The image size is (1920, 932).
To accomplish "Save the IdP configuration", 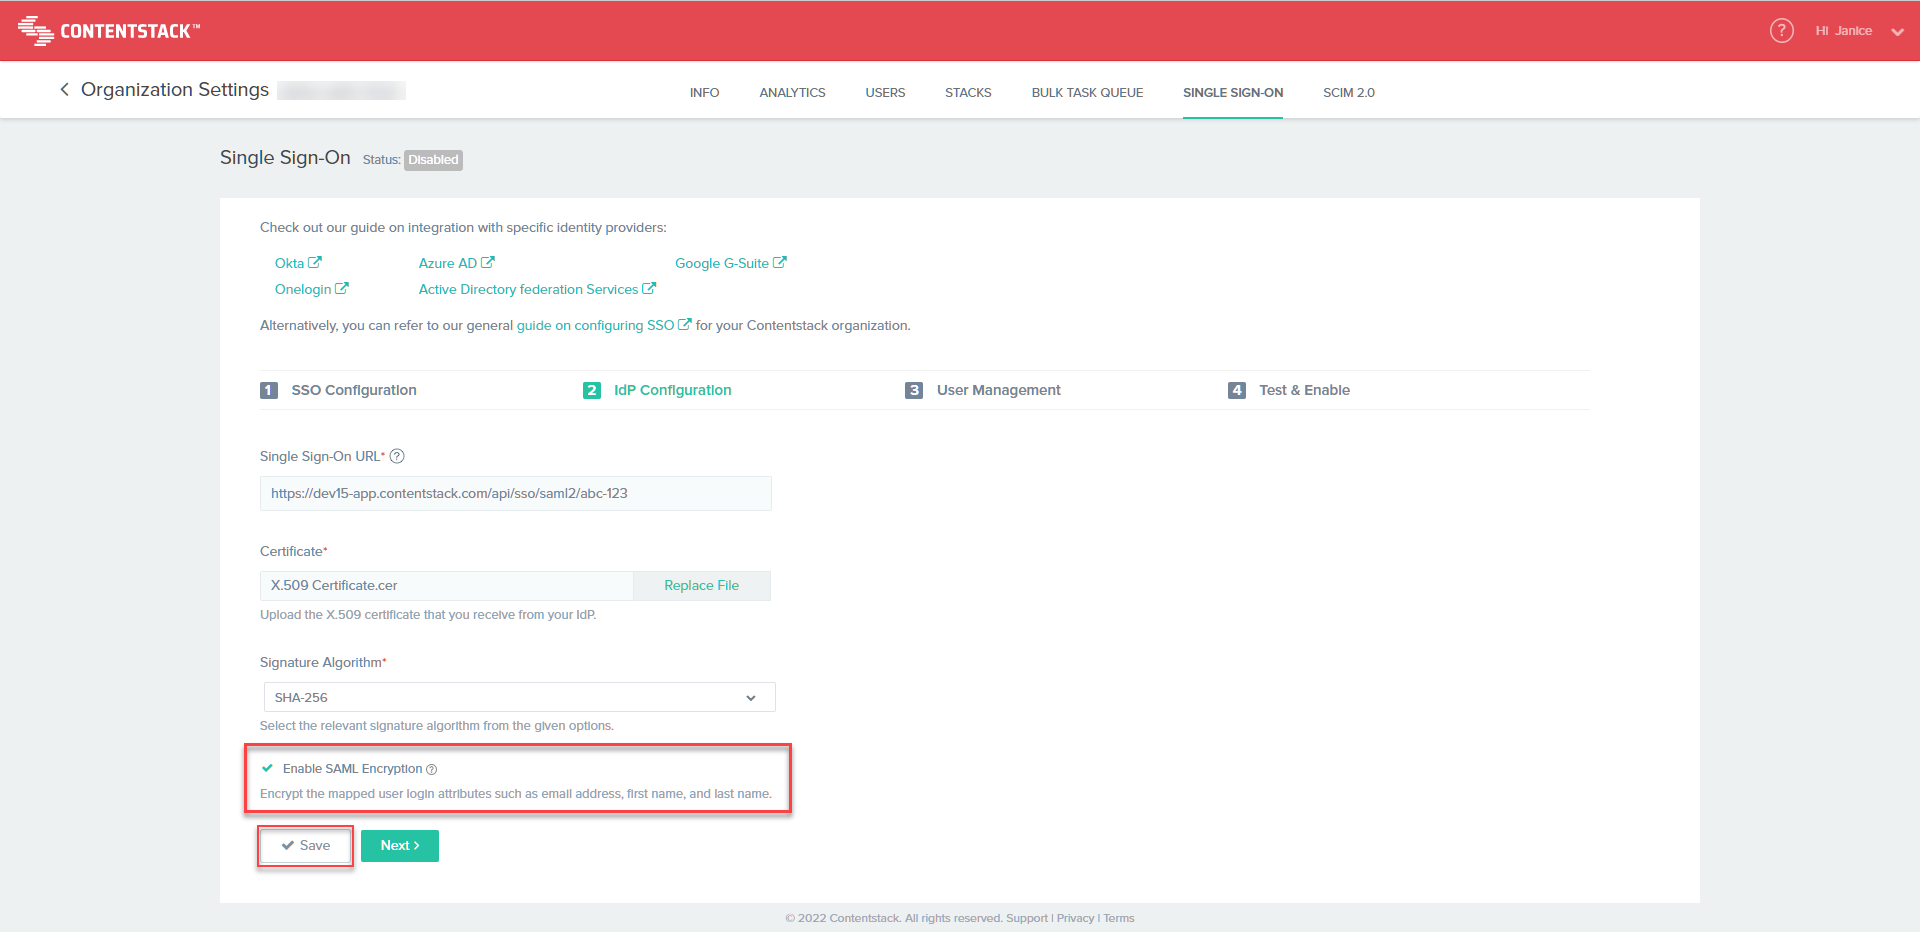I will 305,846.
